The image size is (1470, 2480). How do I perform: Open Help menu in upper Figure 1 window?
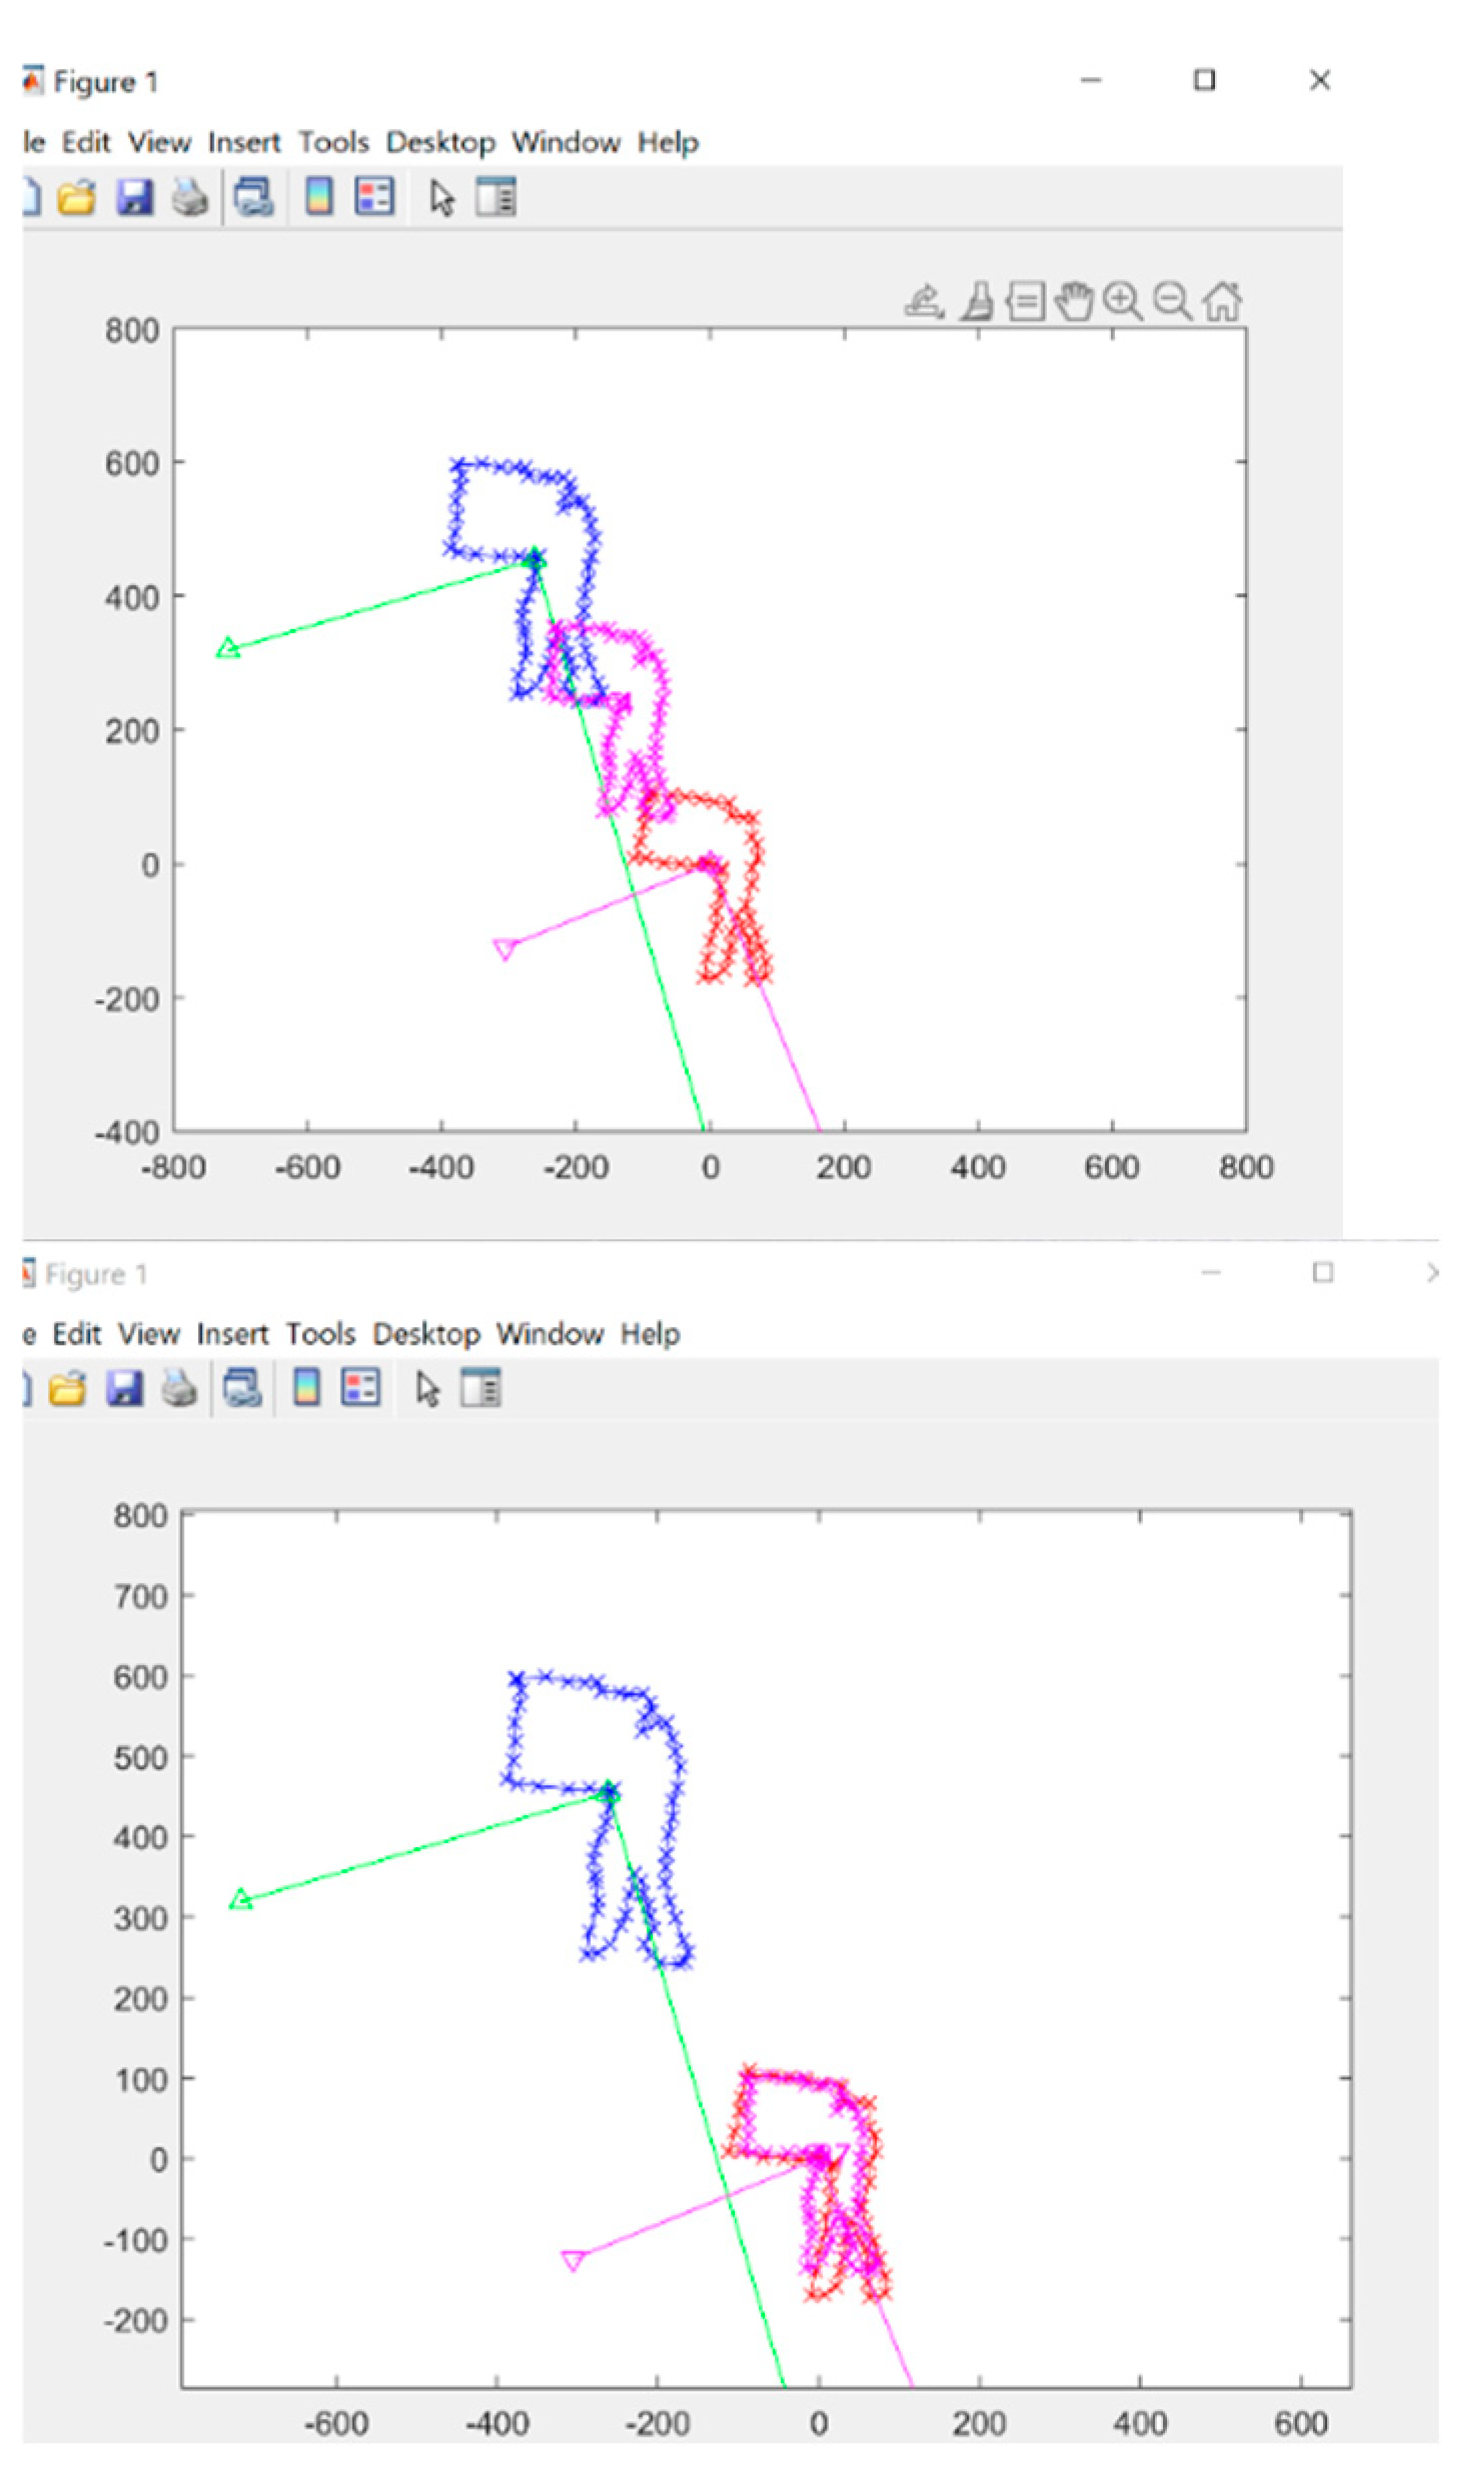(x=668, y=143)
